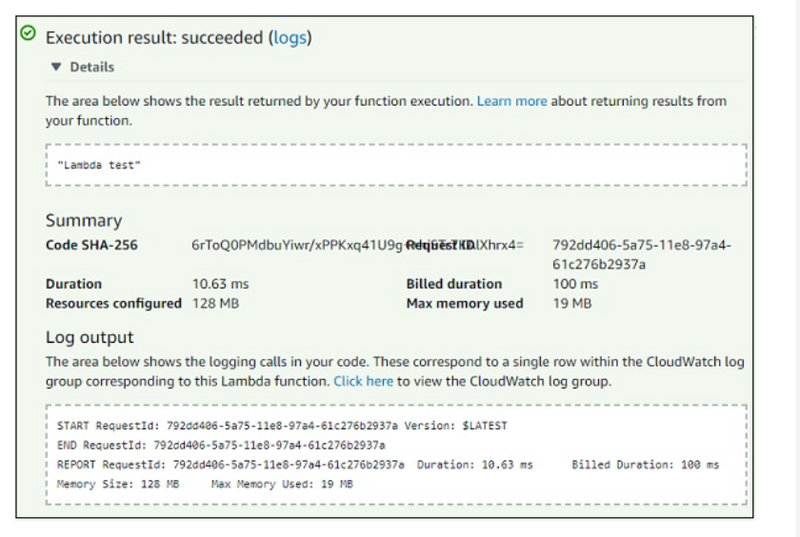The image size is (800, 537).
Task: Click the Code SHA-256 hash value
Action: point(295,245)
